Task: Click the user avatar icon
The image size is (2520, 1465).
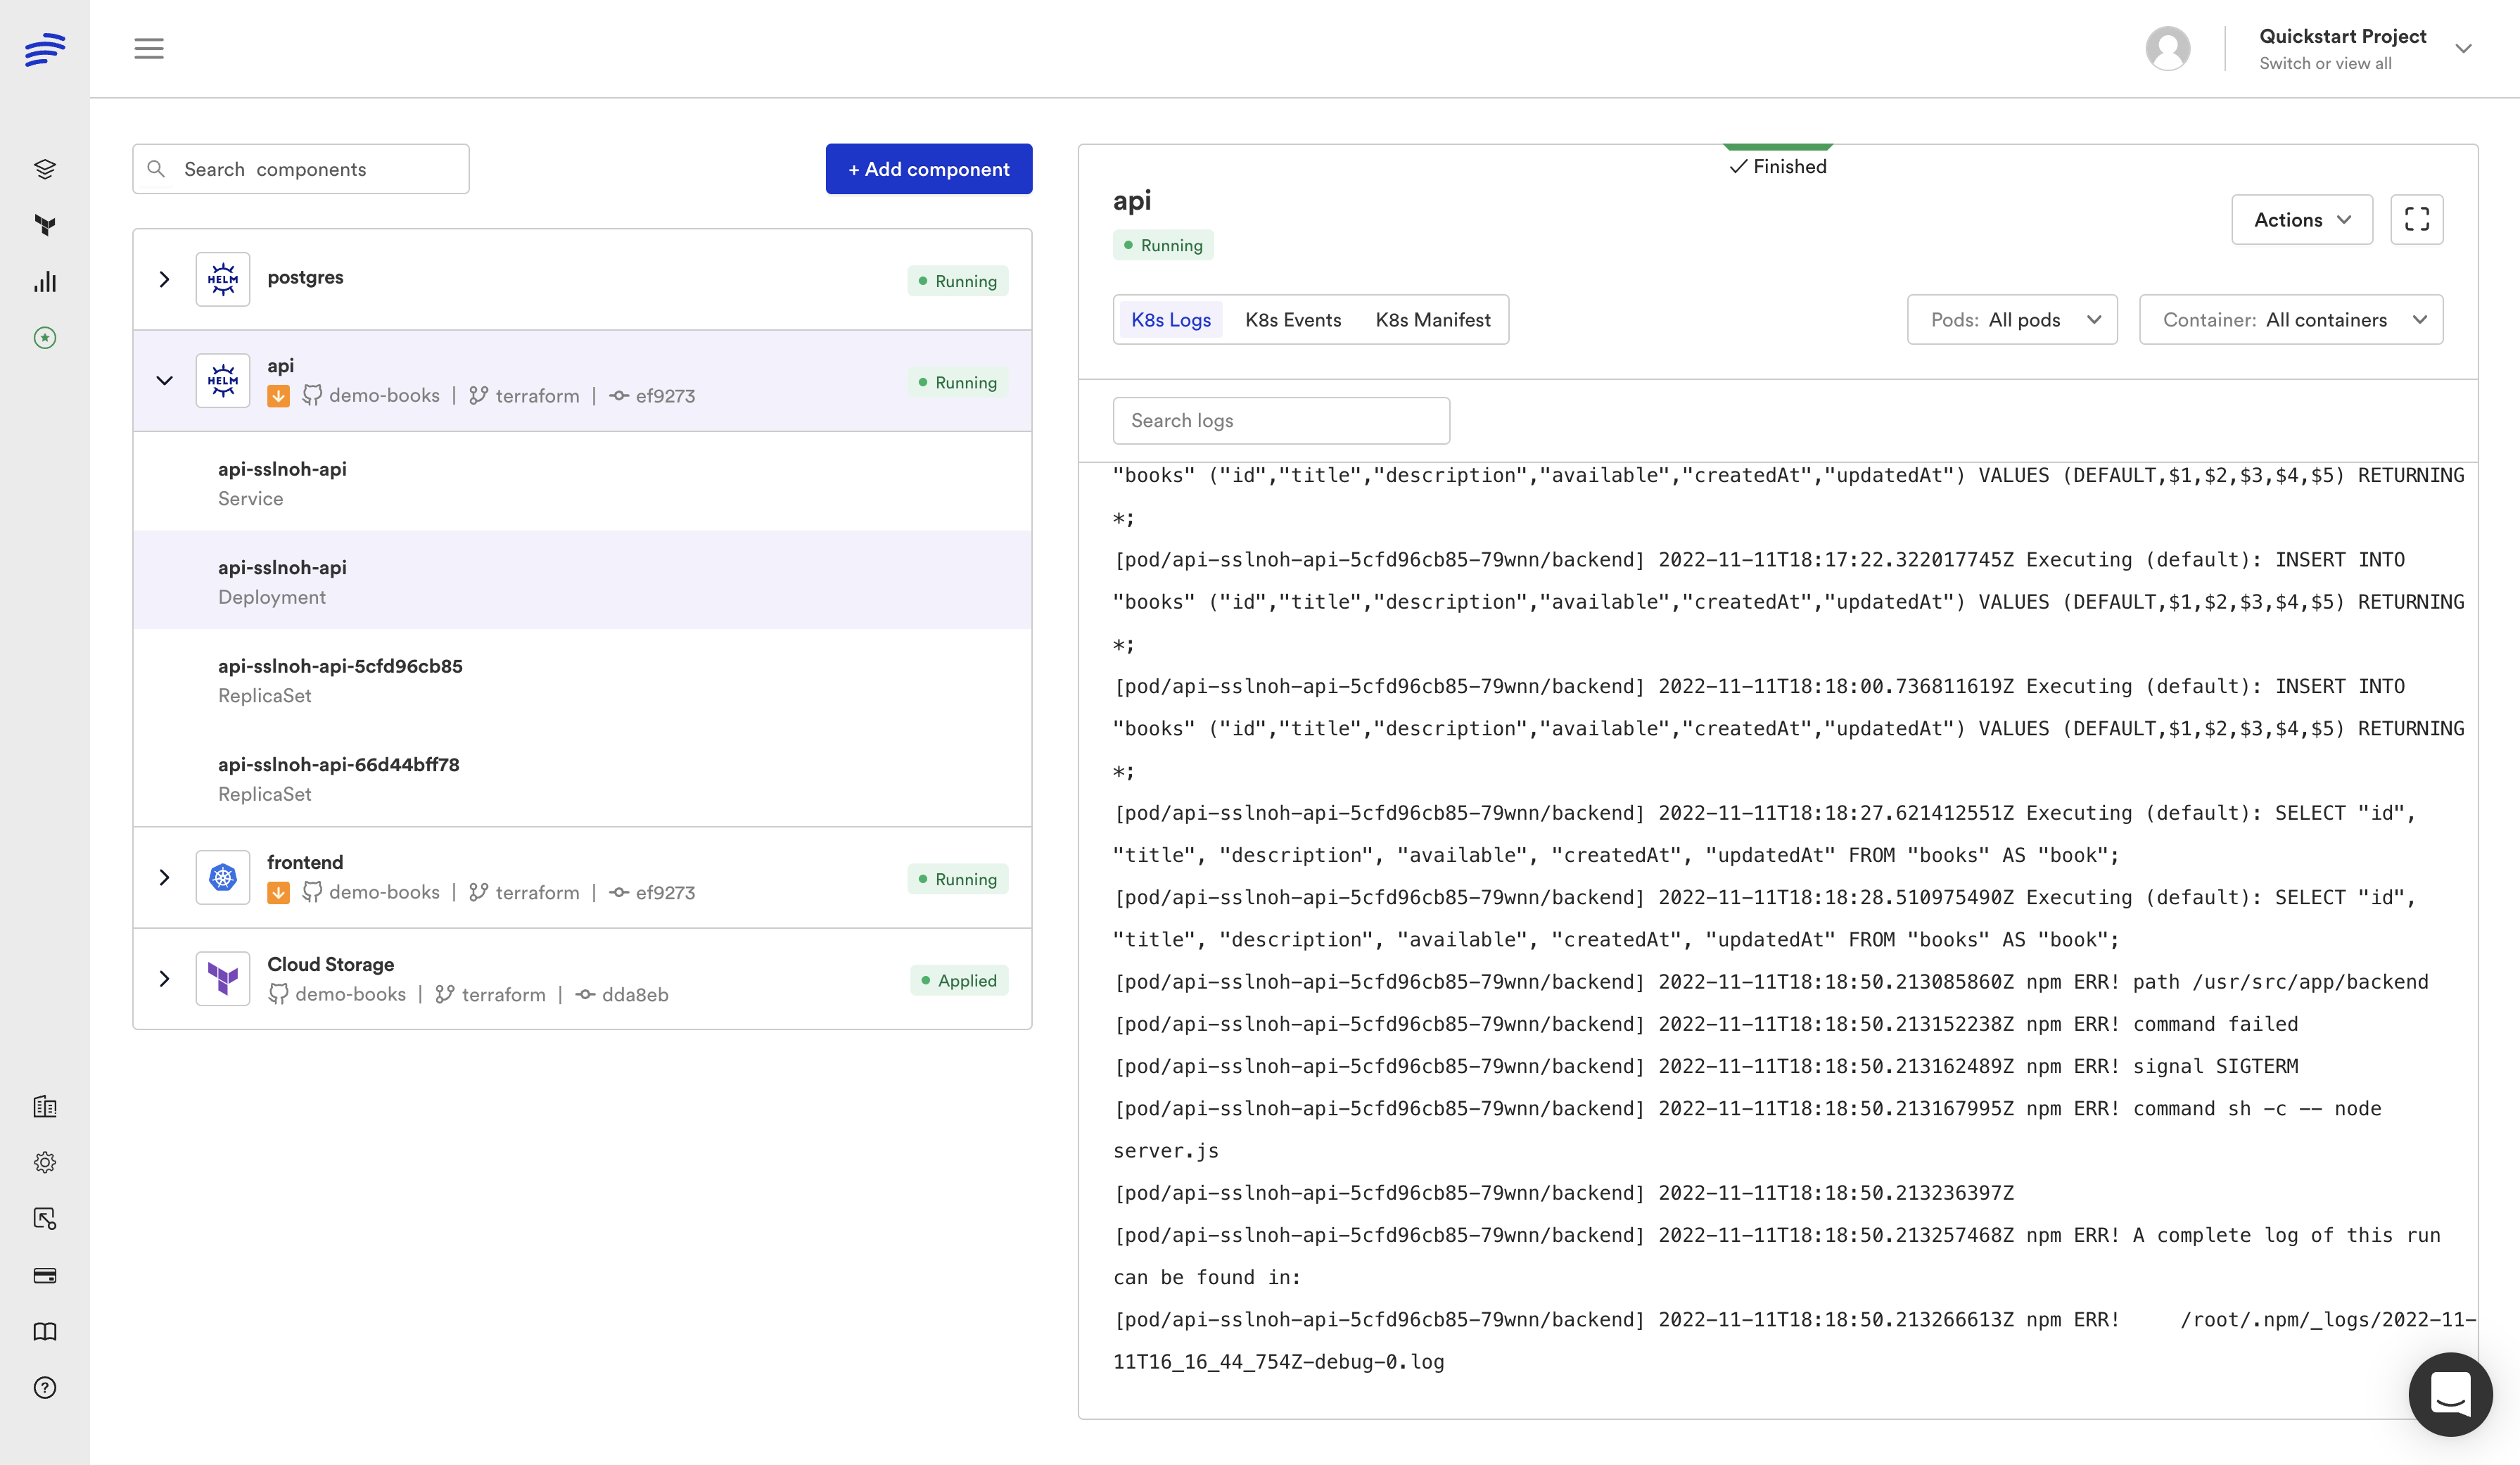Action: [x=2167, y=48]
